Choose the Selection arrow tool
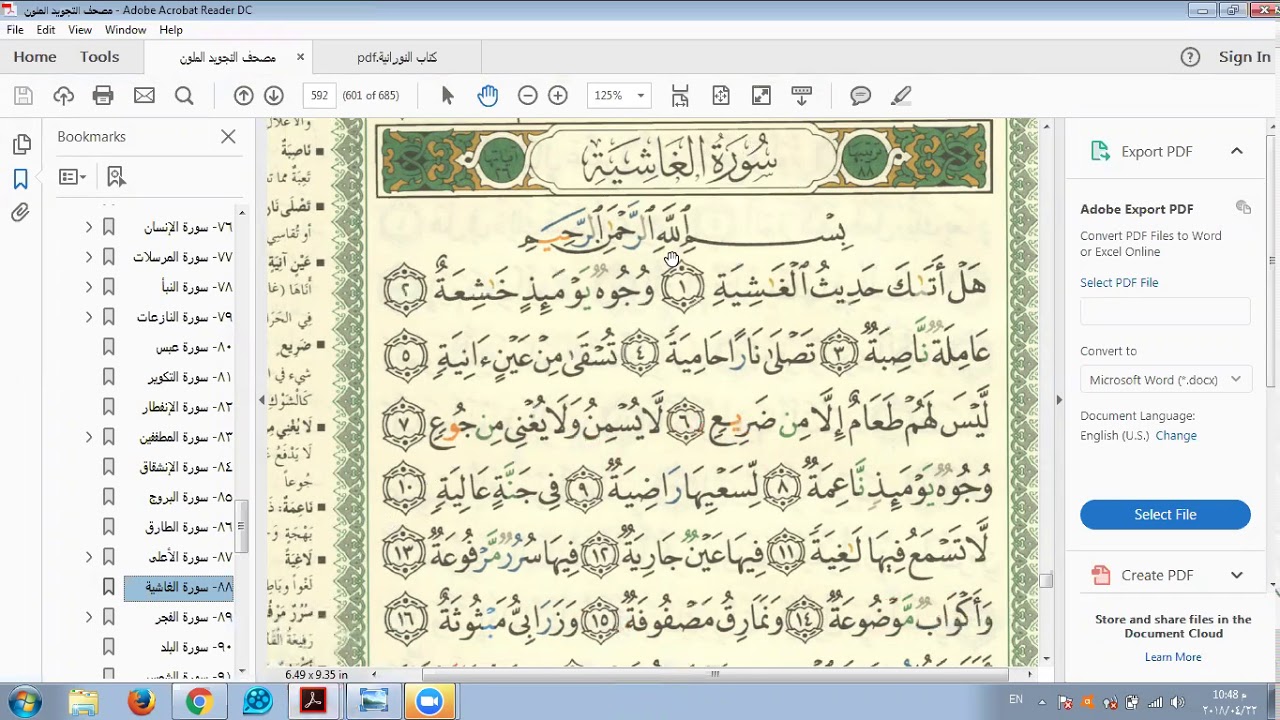1280x720 pixels. (447, 96)
